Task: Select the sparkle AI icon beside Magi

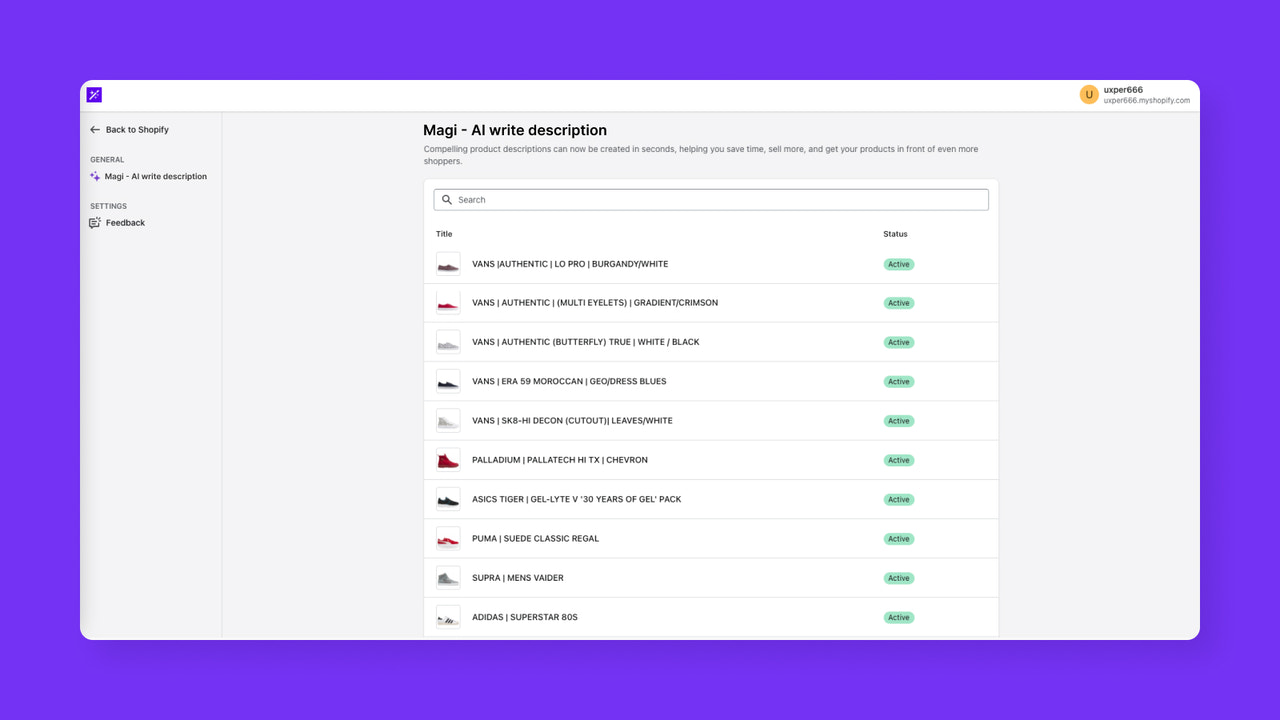Action: tap(93, 176)
